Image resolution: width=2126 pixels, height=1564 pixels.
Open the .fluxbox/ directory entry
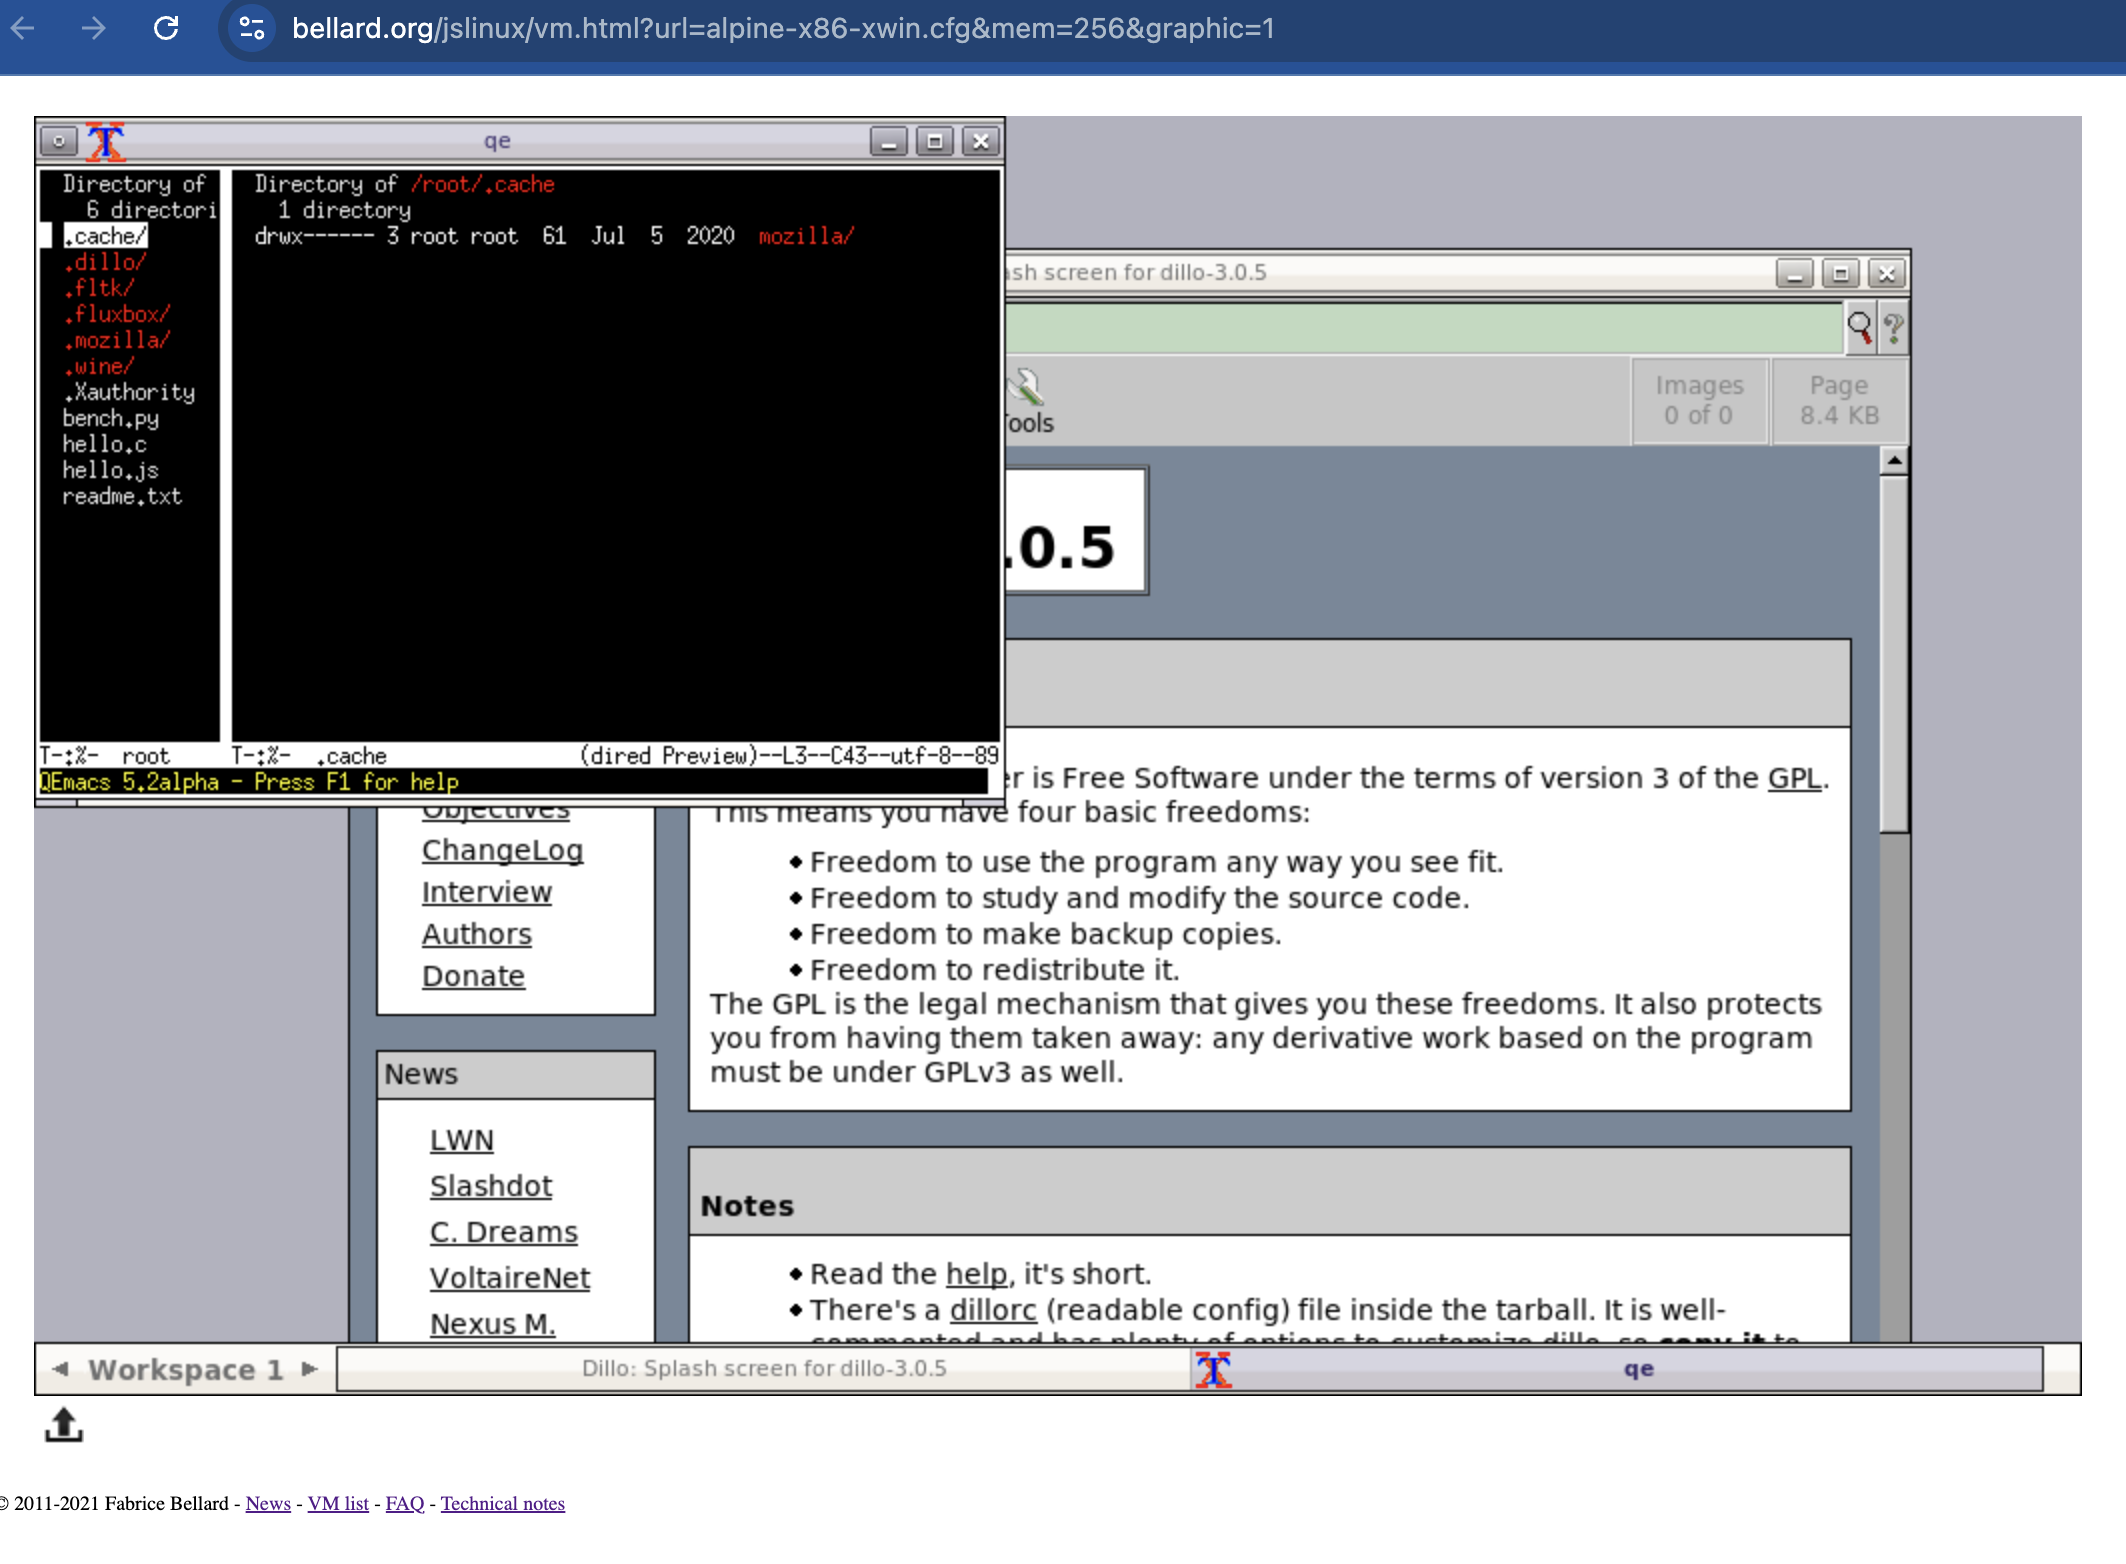(x=117, y=314)
